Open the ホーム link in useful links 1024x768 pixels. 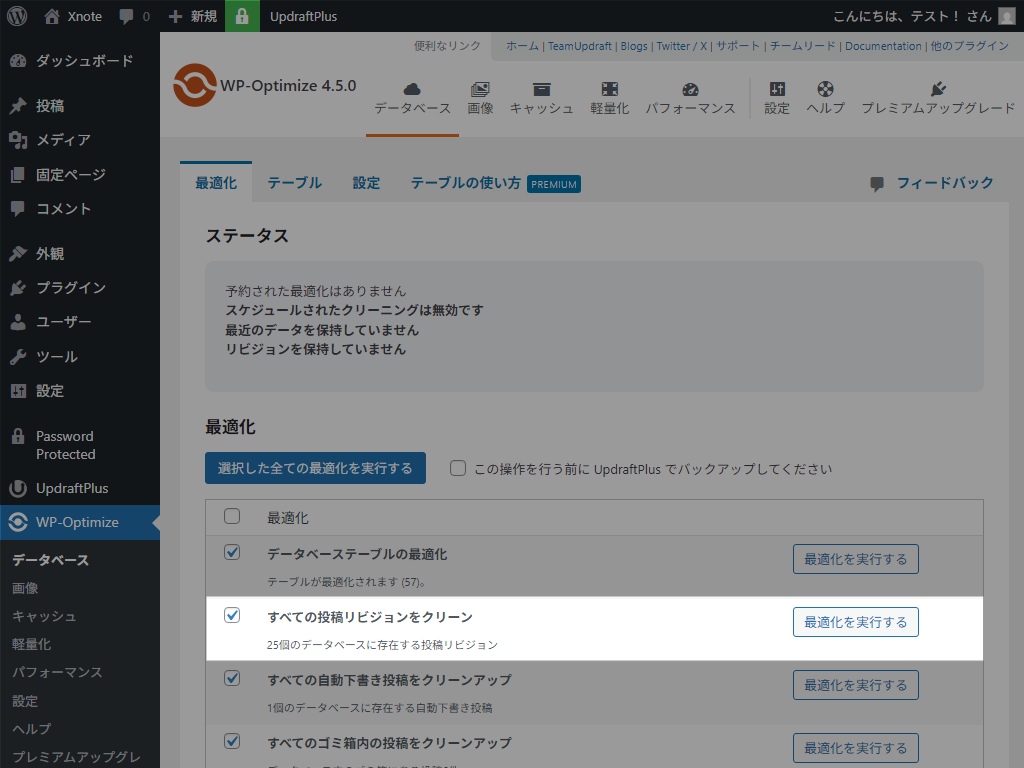tap(522, 46)
